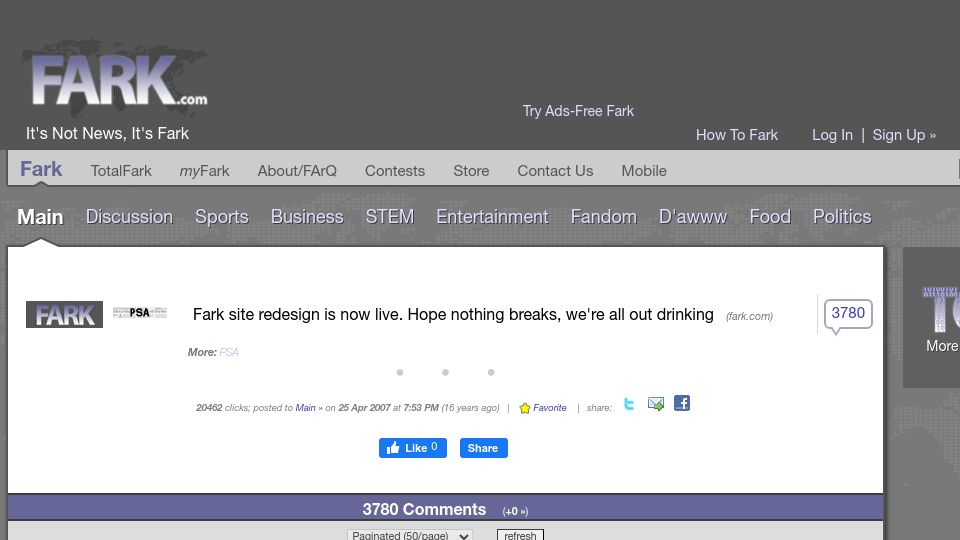Share the story on Twitter
The height and width of the screenshot is (540, 960).
click(629, 404)
